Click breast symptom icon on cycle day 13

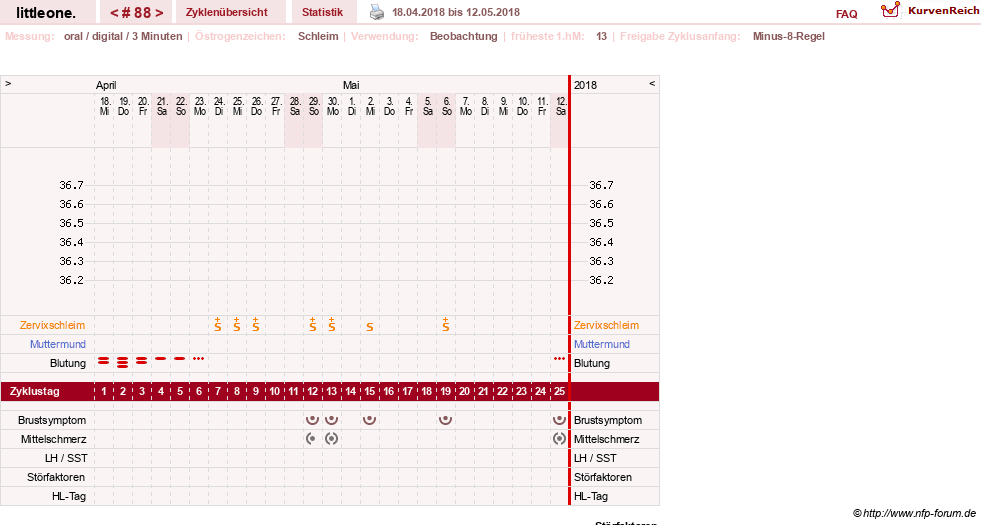coord(332,419)
